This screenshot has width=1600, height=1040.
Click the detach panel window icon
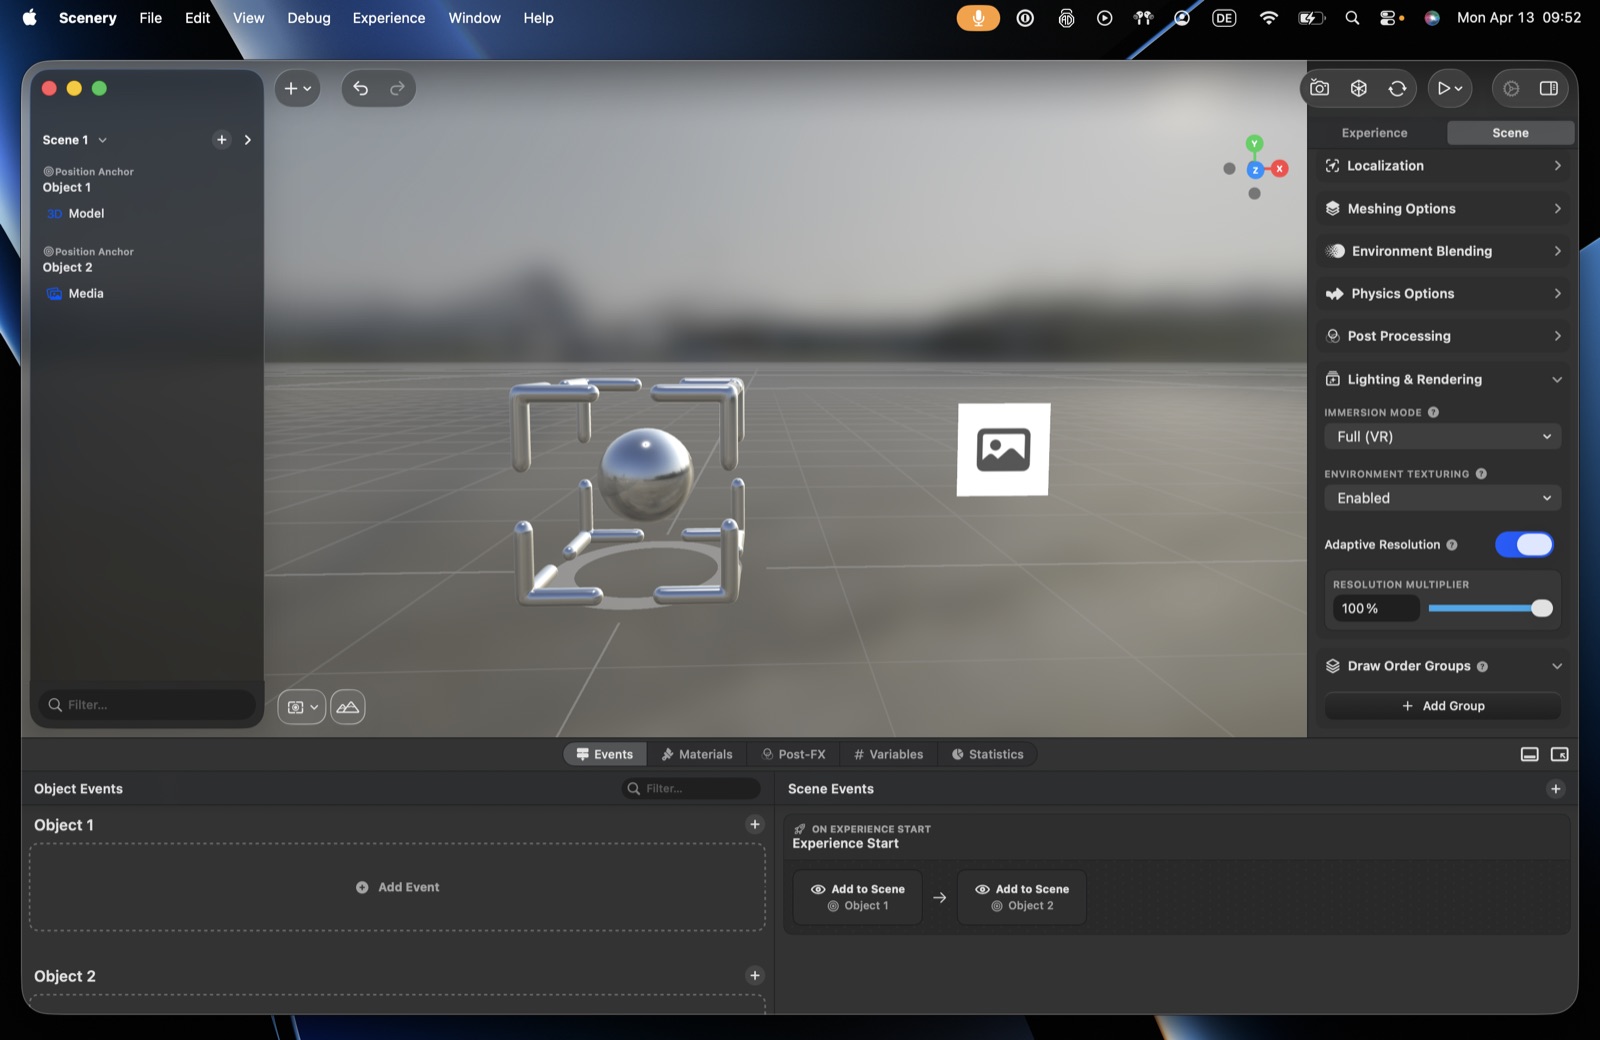click(1559, 755)
